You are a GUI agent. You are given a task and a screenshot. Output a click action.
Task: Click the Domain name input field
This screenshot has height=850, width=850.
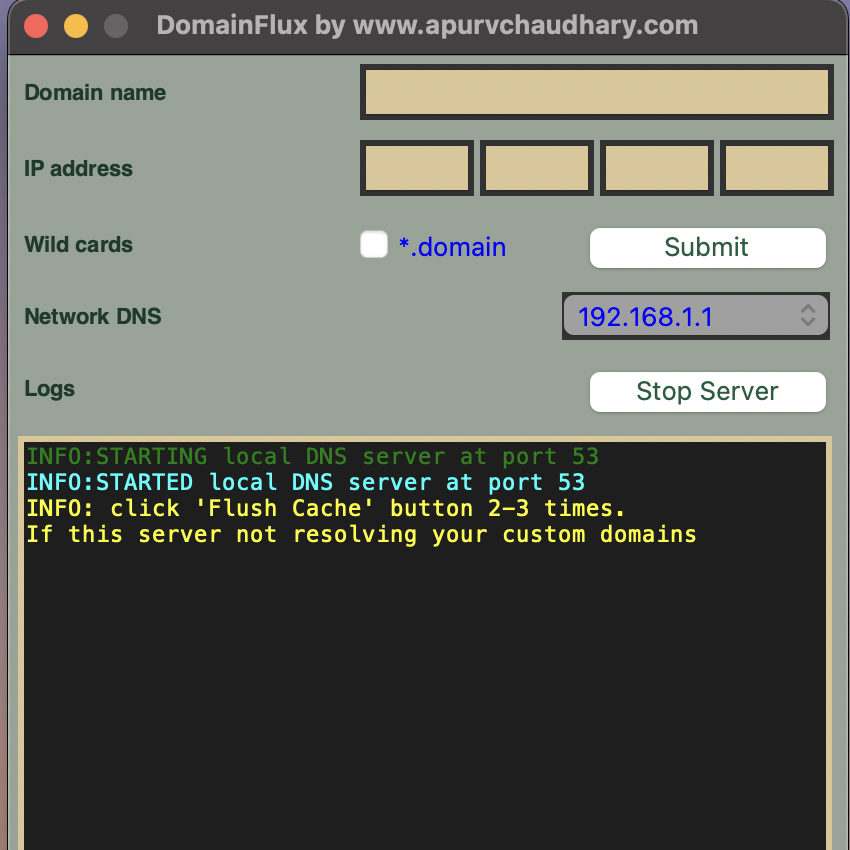point(596,93)
